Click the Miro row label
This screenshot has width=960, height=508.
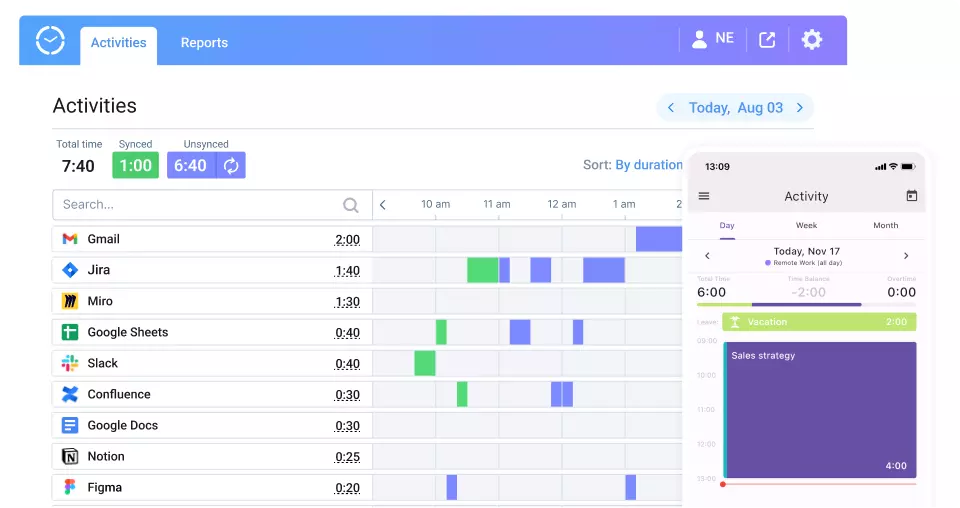100,301
